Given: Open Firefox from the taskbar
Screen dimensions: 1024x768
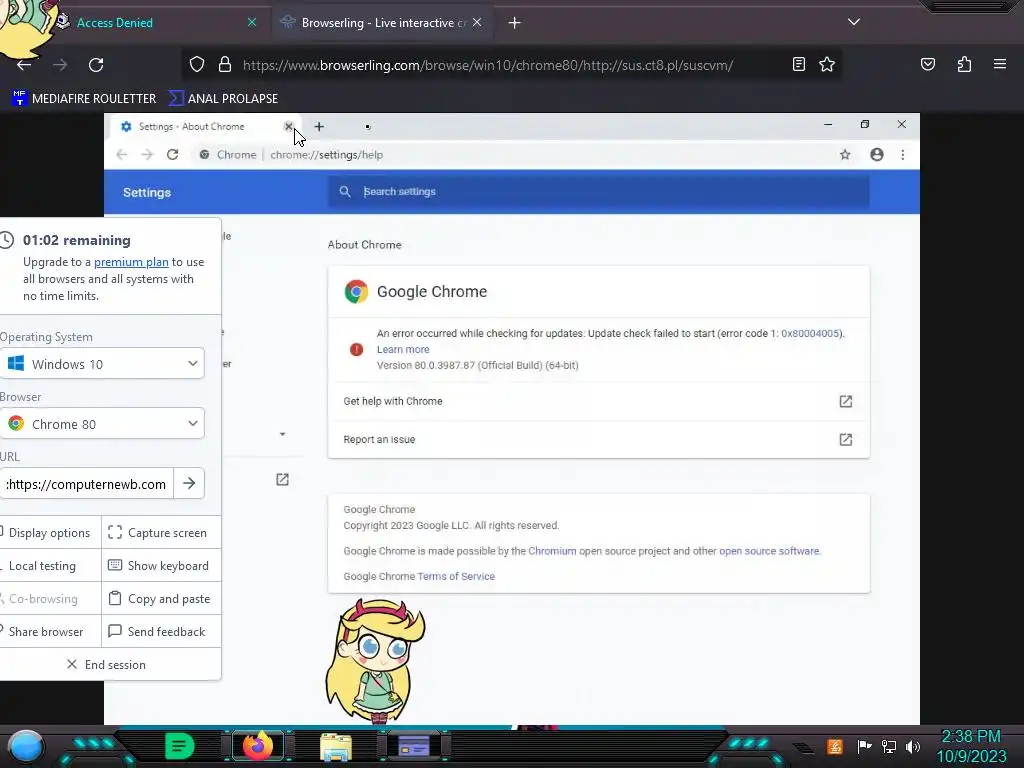Looking at the screenshot, I should point(258,745).
